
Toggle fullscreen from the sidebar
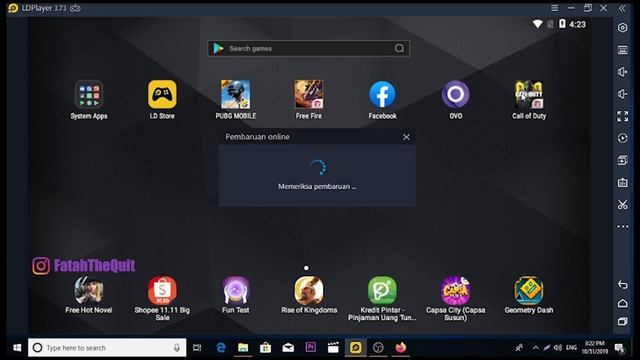(x=622, y=116)
